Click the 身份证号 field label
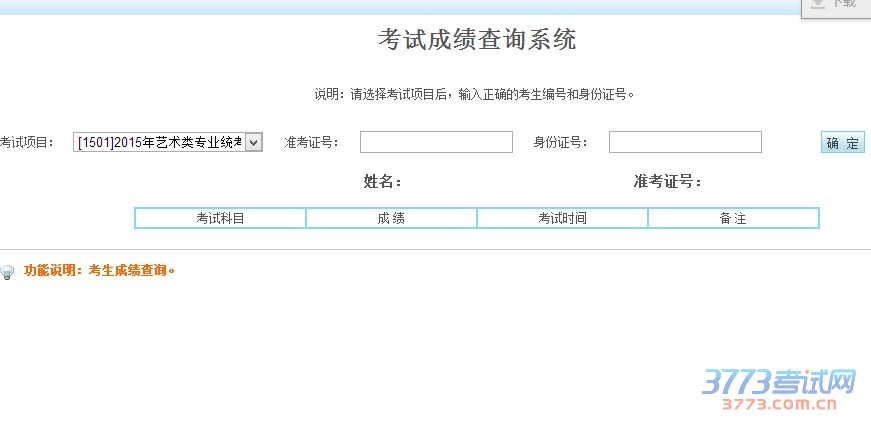The width and height of the screenshot is (871, 429). (x=560, y=142)
